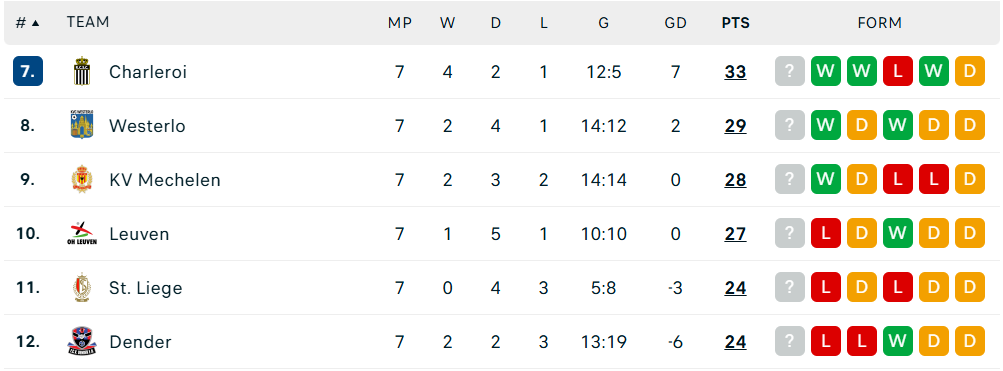Click the Dender club crest icon
Screen dimensions: 1003x371
(x=82, y=342)
